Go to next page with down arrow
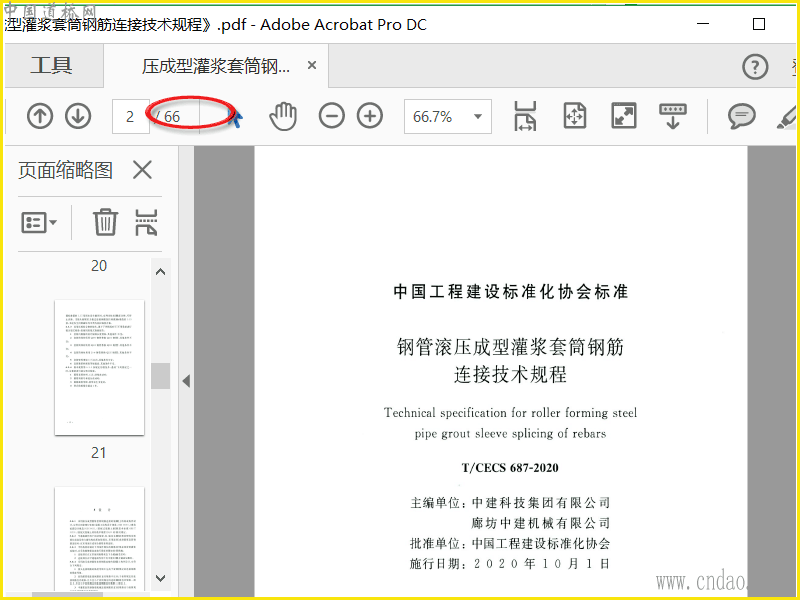 point(78,116)
